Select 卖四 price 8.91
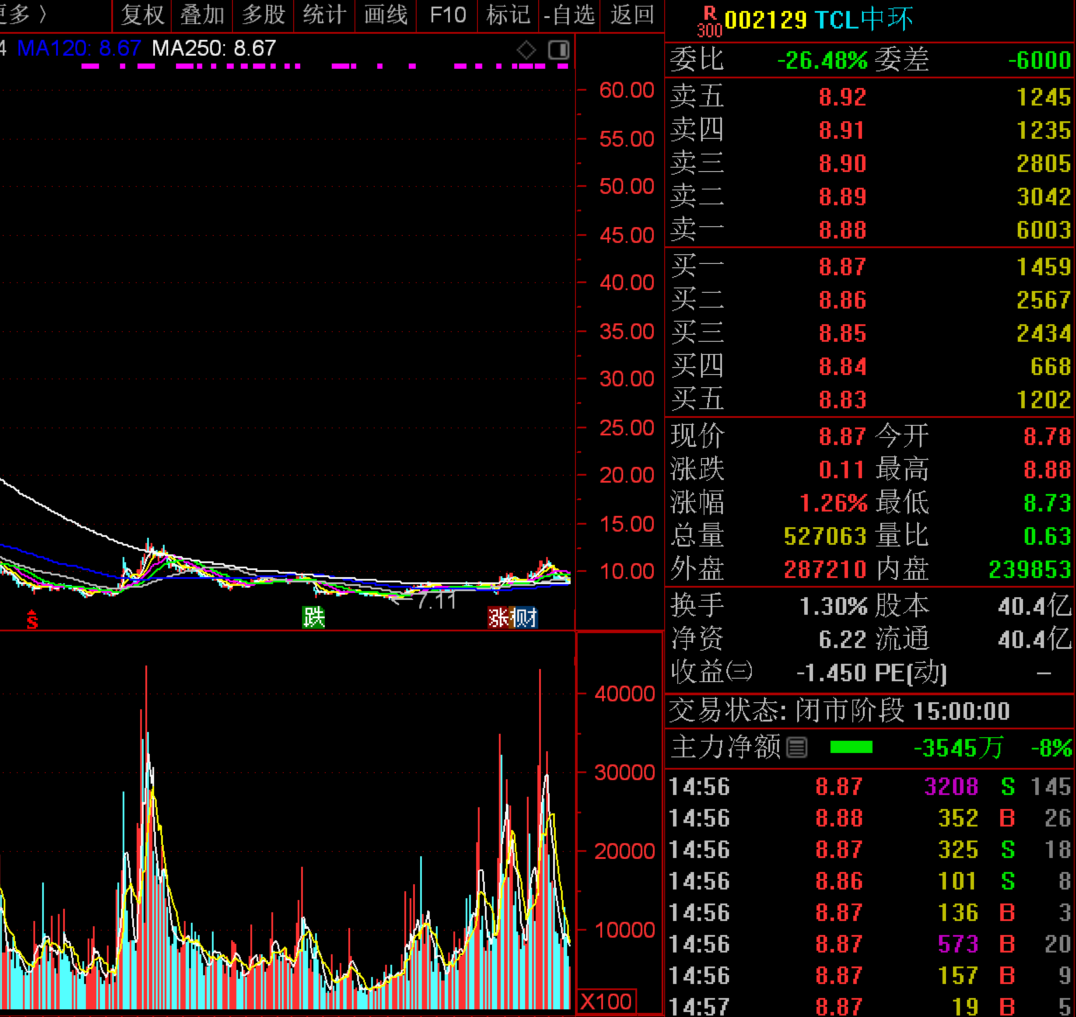 click(x=842, y=130)
